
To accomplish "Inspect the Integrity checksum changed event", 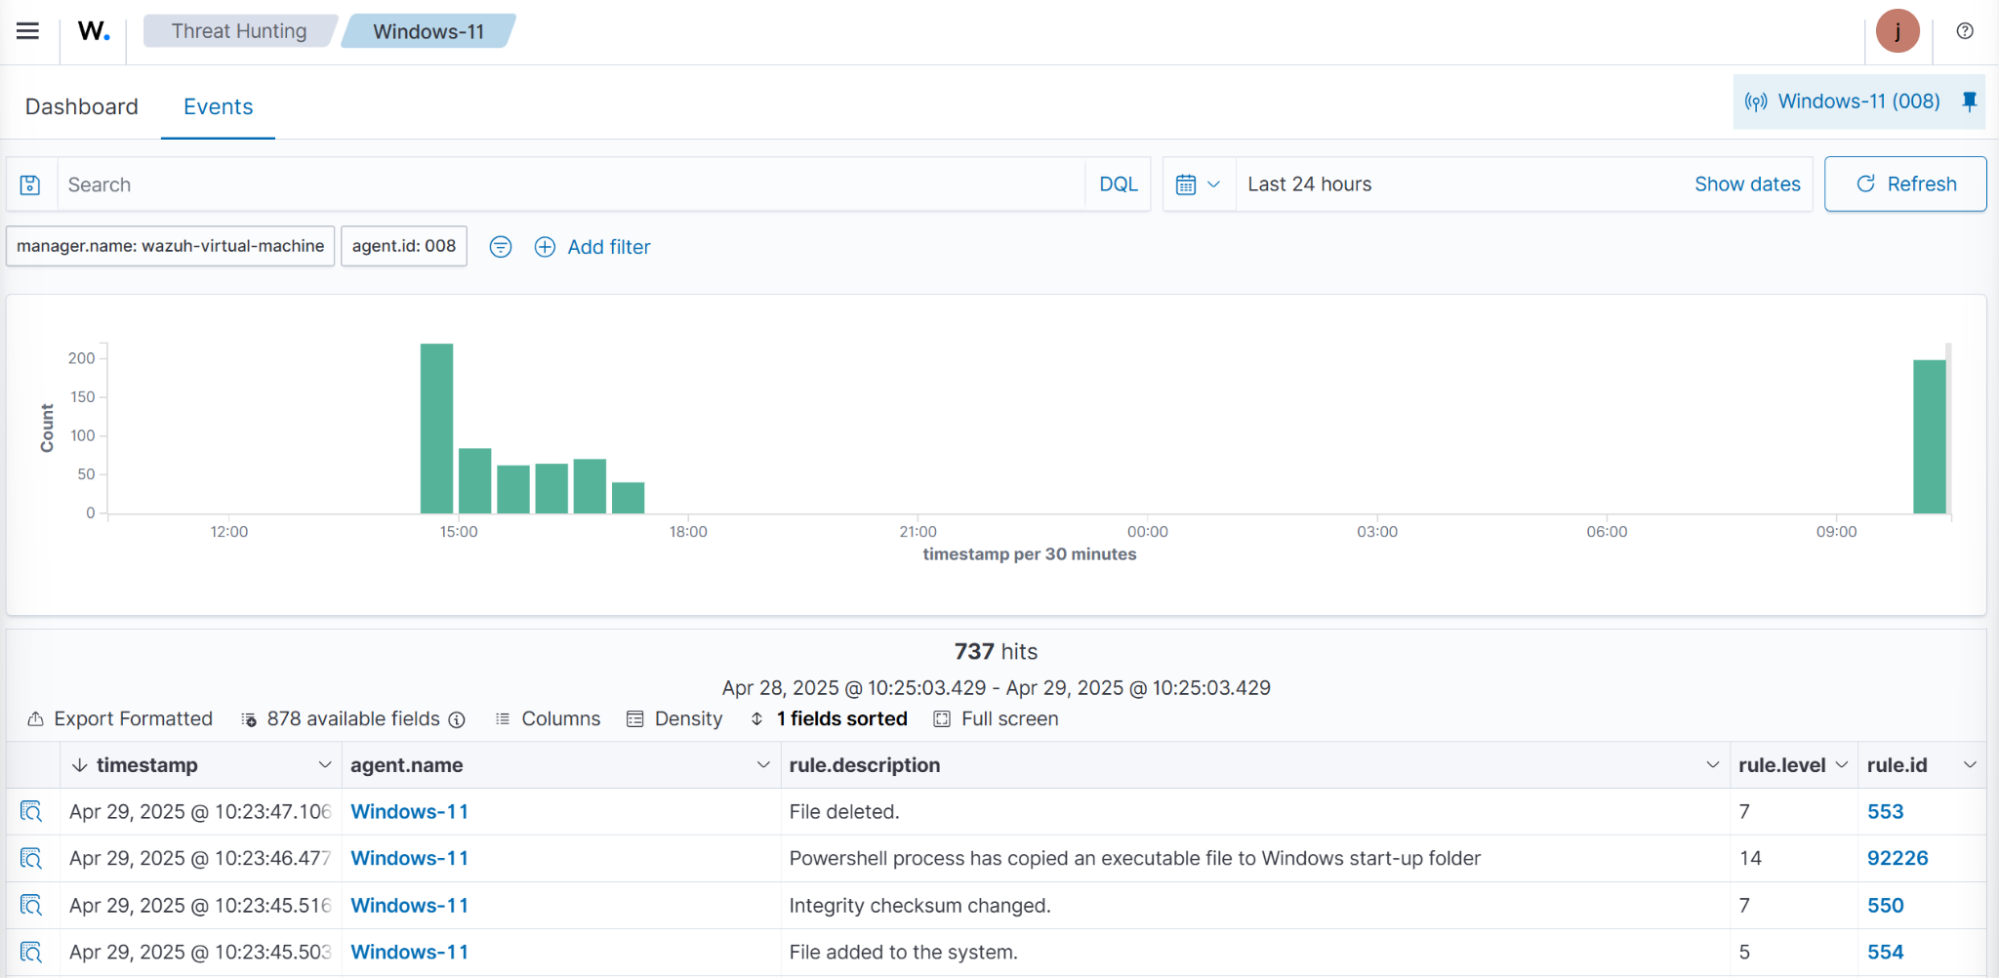I will pos(31,905).
